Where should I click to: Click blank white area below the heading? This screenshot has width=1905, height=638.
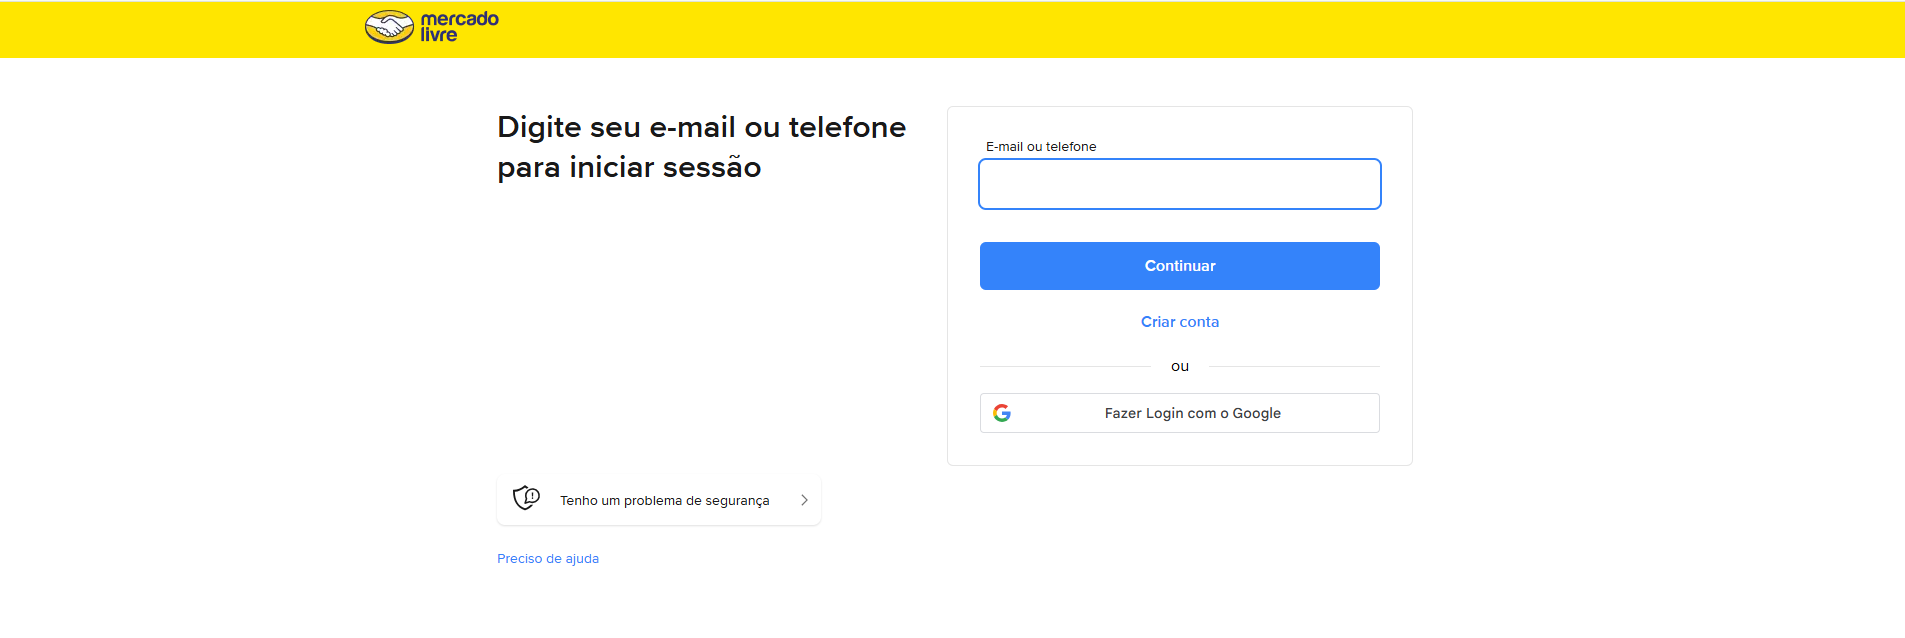pos(700,320)
